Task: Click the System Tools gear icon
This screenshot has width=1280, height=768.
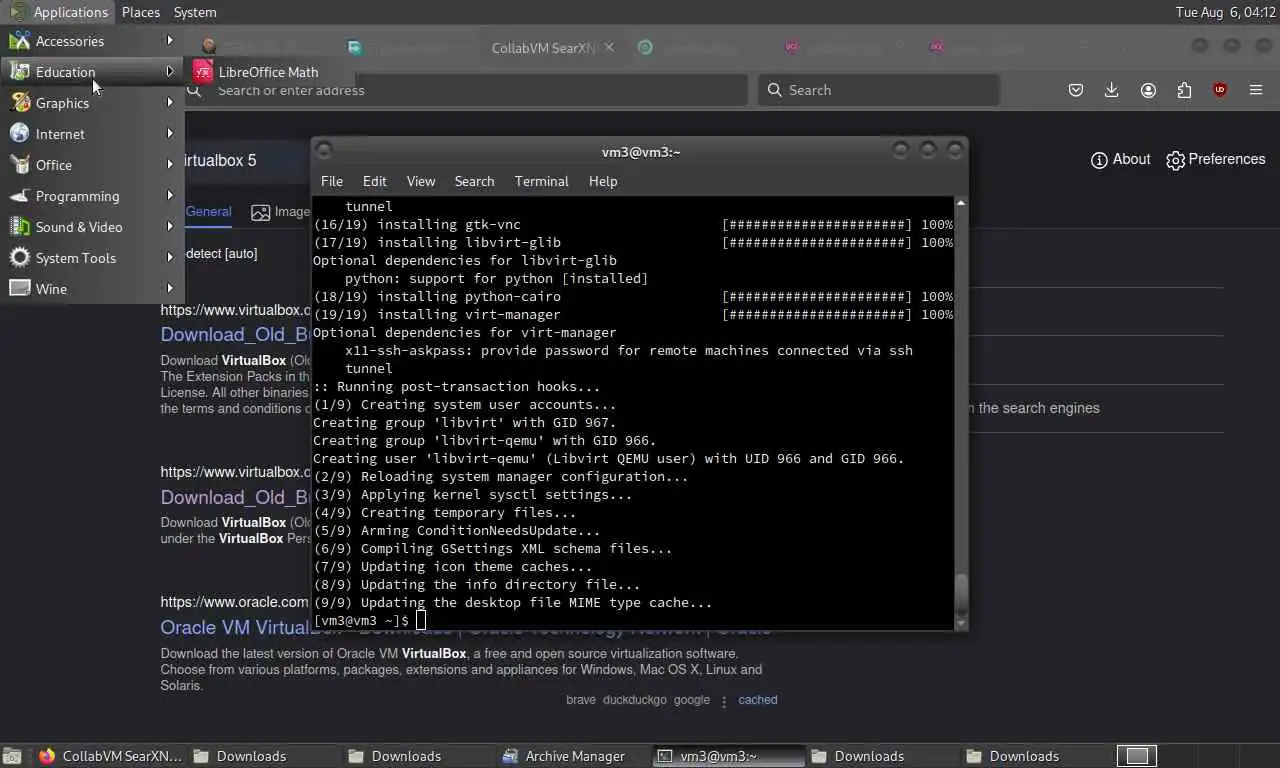Action: (20, 258)
